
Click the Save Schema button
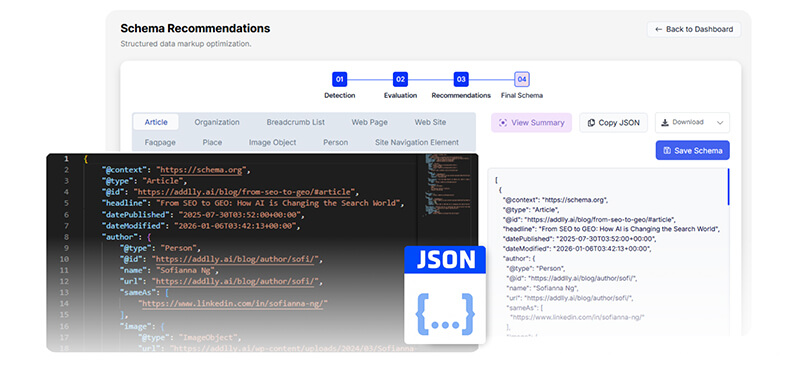[692, 151]
